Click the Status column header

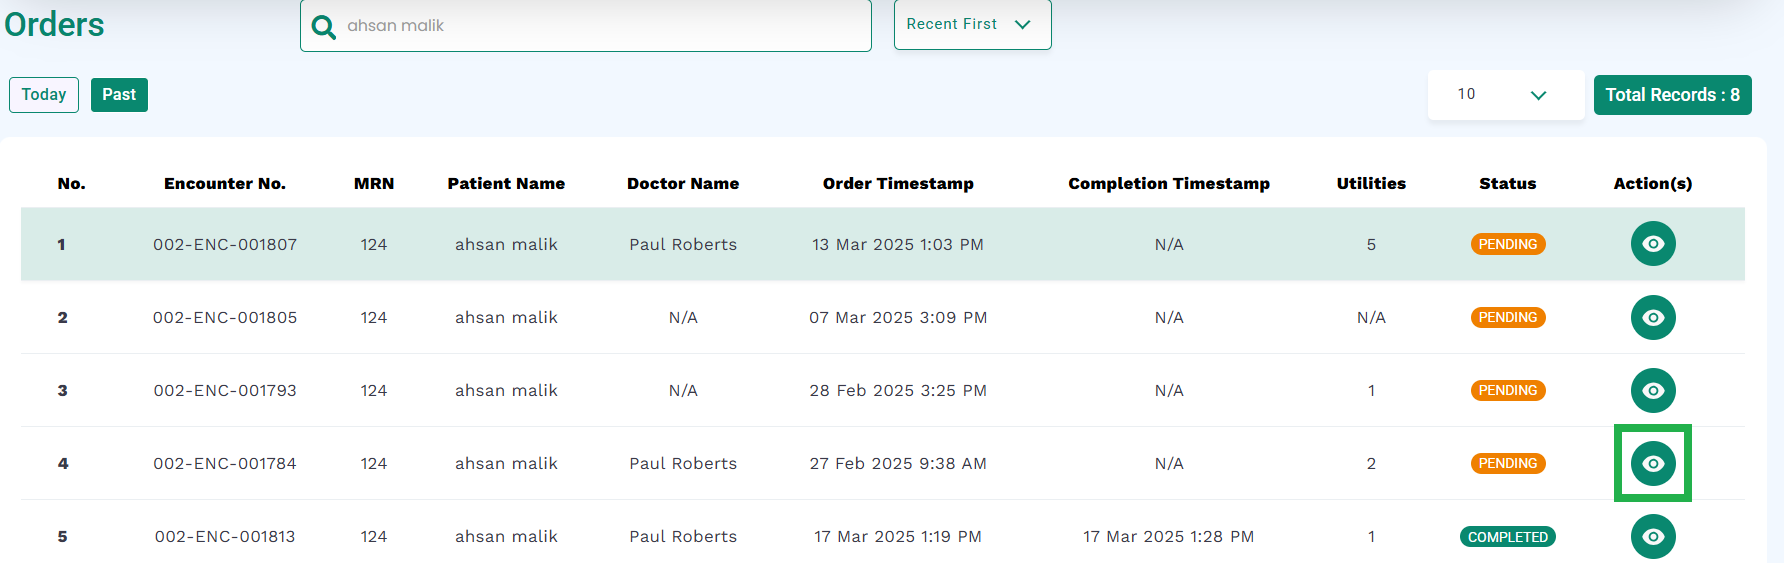coord(1508,184)
